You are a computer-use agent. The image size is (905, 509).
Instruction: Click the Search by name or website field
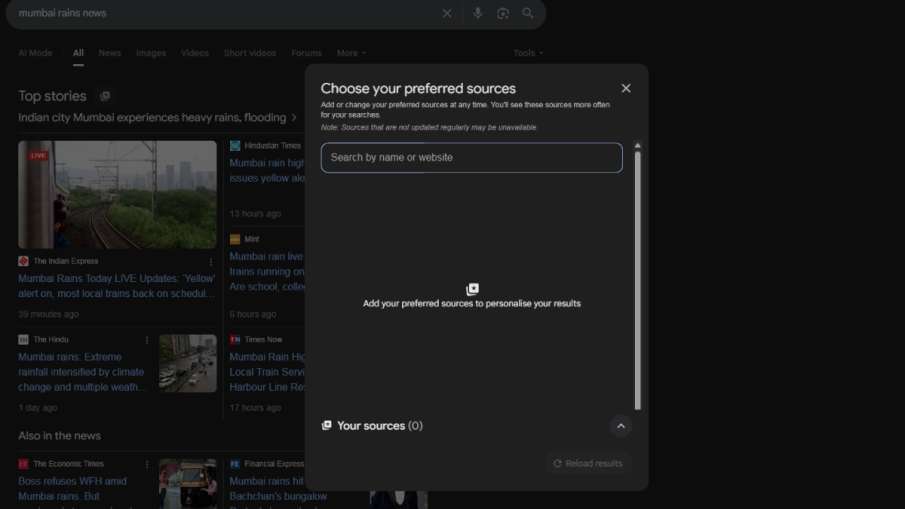tap(472, 158)
